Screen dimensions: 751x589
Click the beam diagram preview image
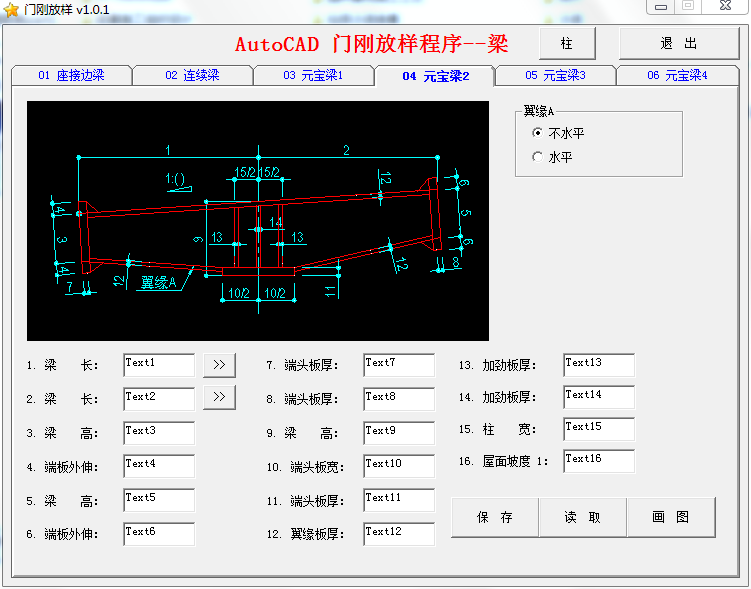click(x=258, y=221)
